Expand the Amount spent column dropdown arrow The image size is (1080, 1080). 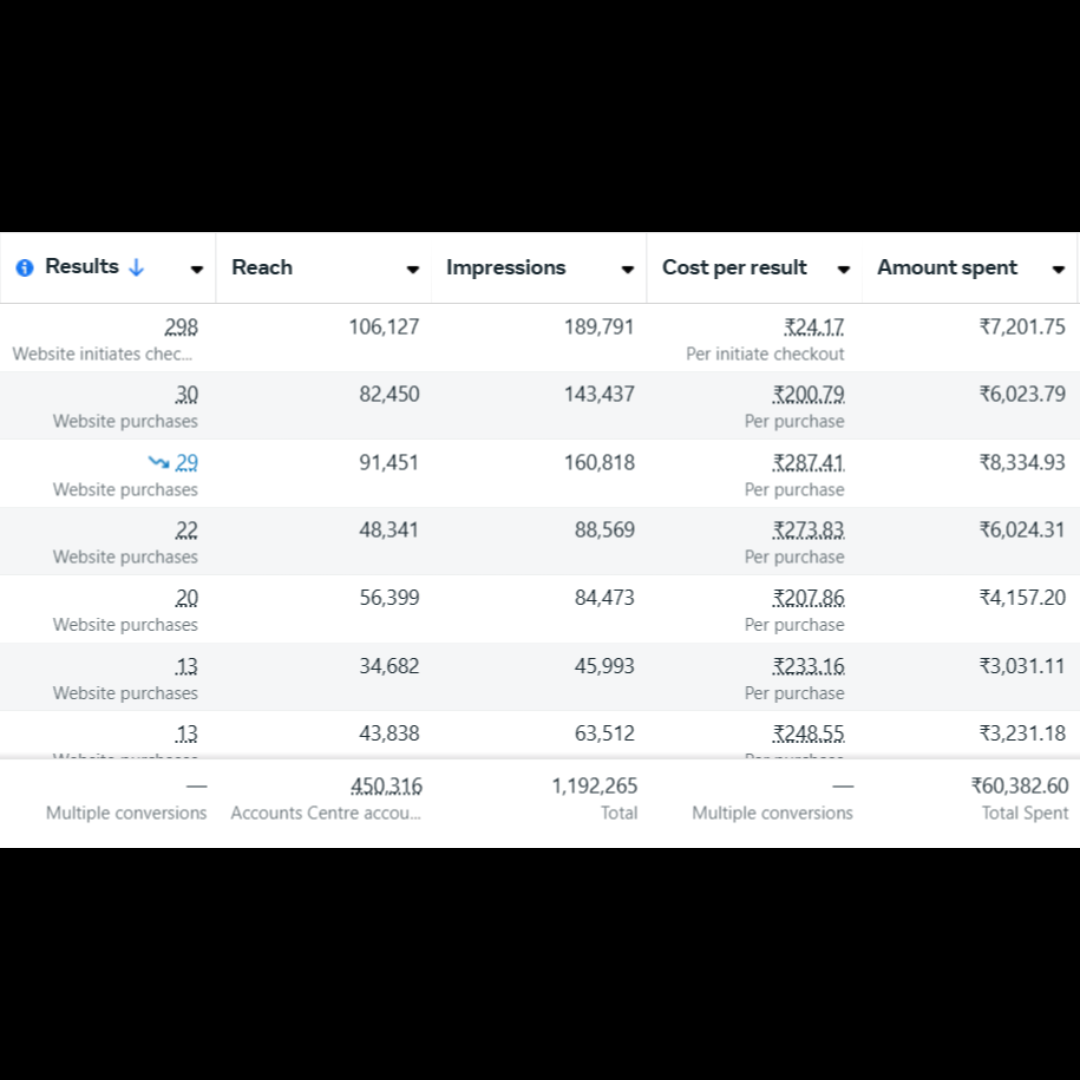pos(1058,269)
